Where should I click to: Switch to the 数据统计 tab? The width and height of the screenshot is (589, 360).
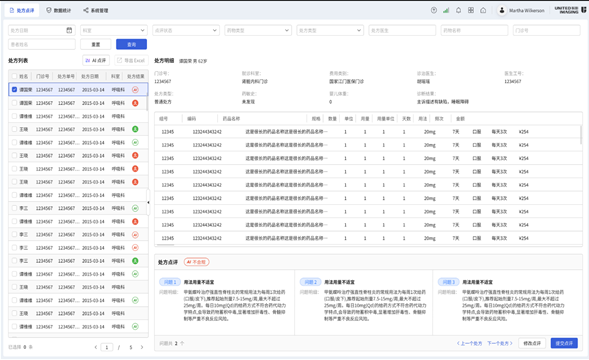tap(59, 11)
